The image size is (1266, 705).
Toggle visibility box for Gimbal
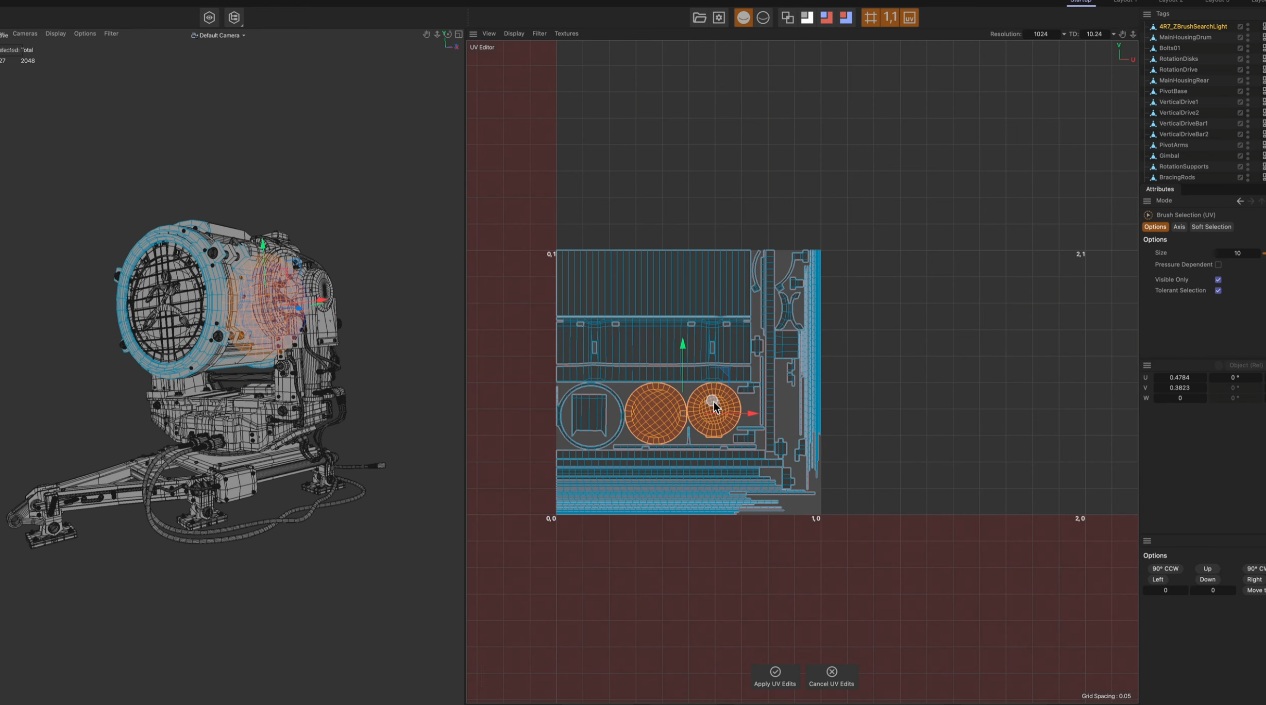[1240, 156]
